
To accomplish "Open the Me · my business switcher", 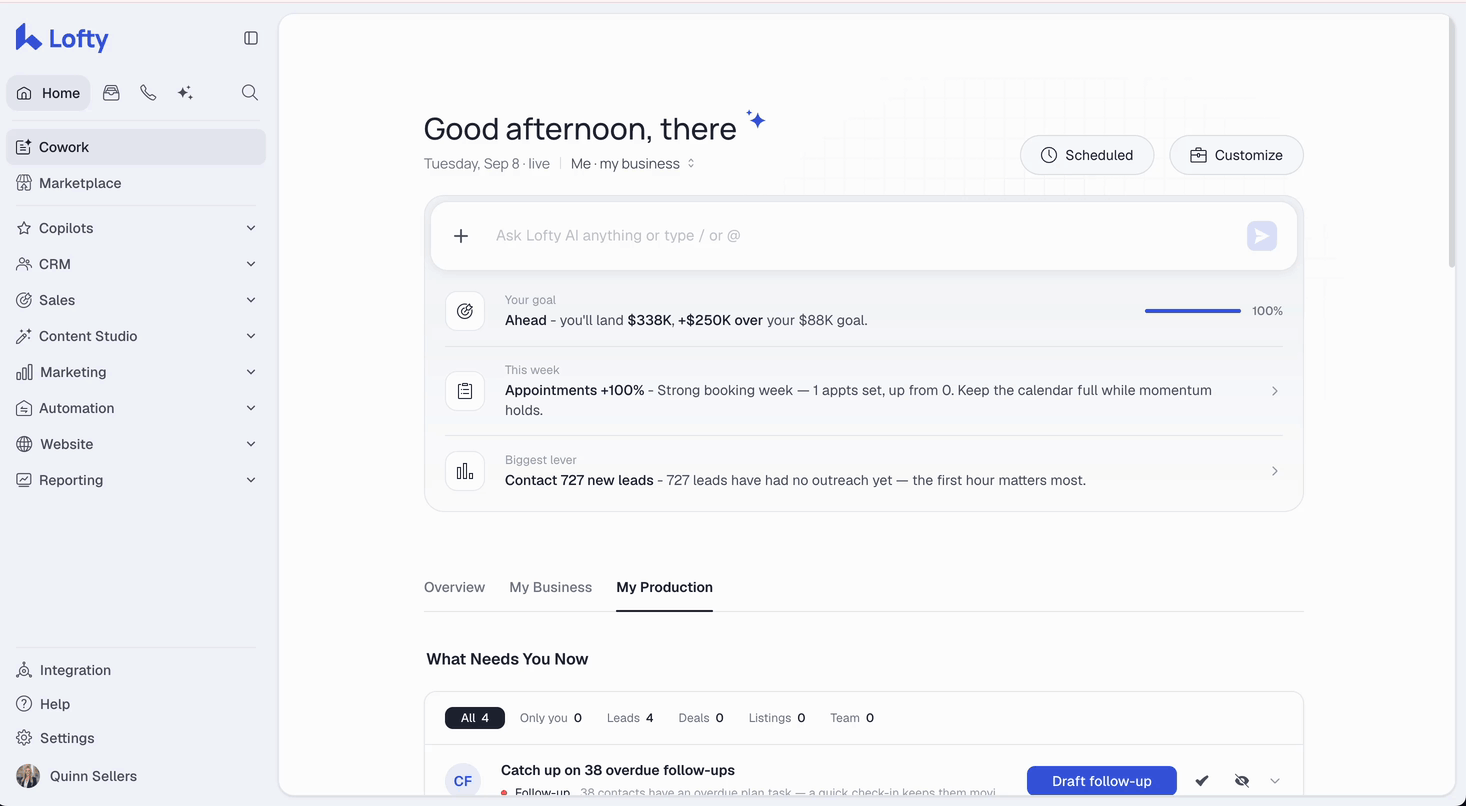I will (633, 164).
